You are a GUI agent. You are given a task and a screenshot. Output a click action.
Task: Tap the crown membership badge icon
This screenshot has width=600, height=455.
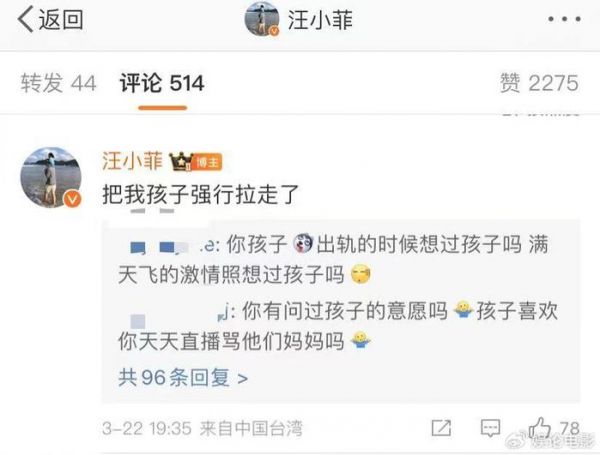tap(181, 161)
